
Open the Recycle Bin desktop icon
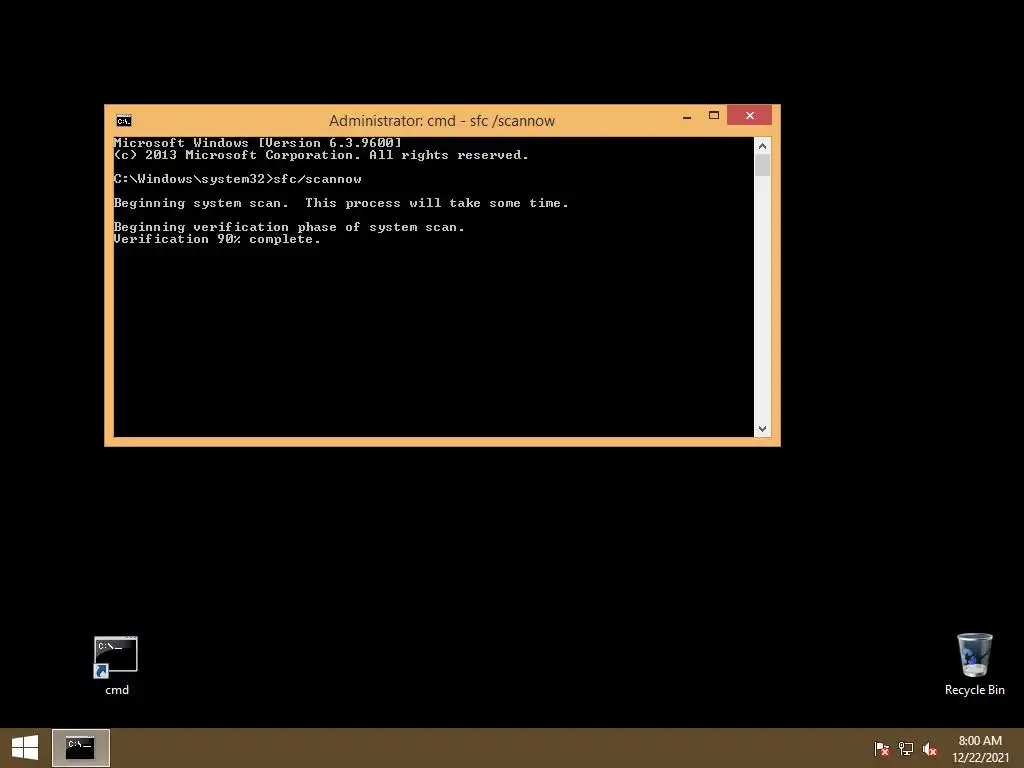[974, 664]
